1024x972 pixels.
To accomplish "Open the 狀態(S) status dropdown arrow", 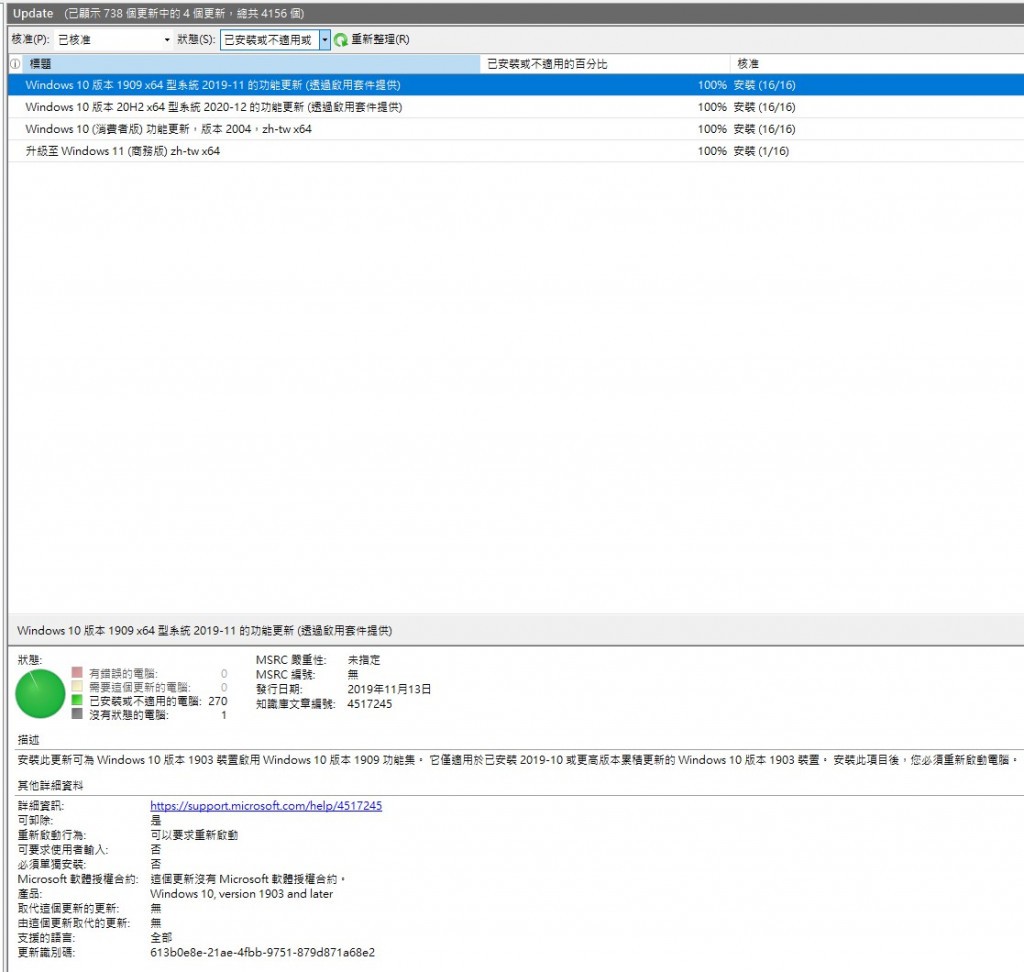I will tap(325, 40).
